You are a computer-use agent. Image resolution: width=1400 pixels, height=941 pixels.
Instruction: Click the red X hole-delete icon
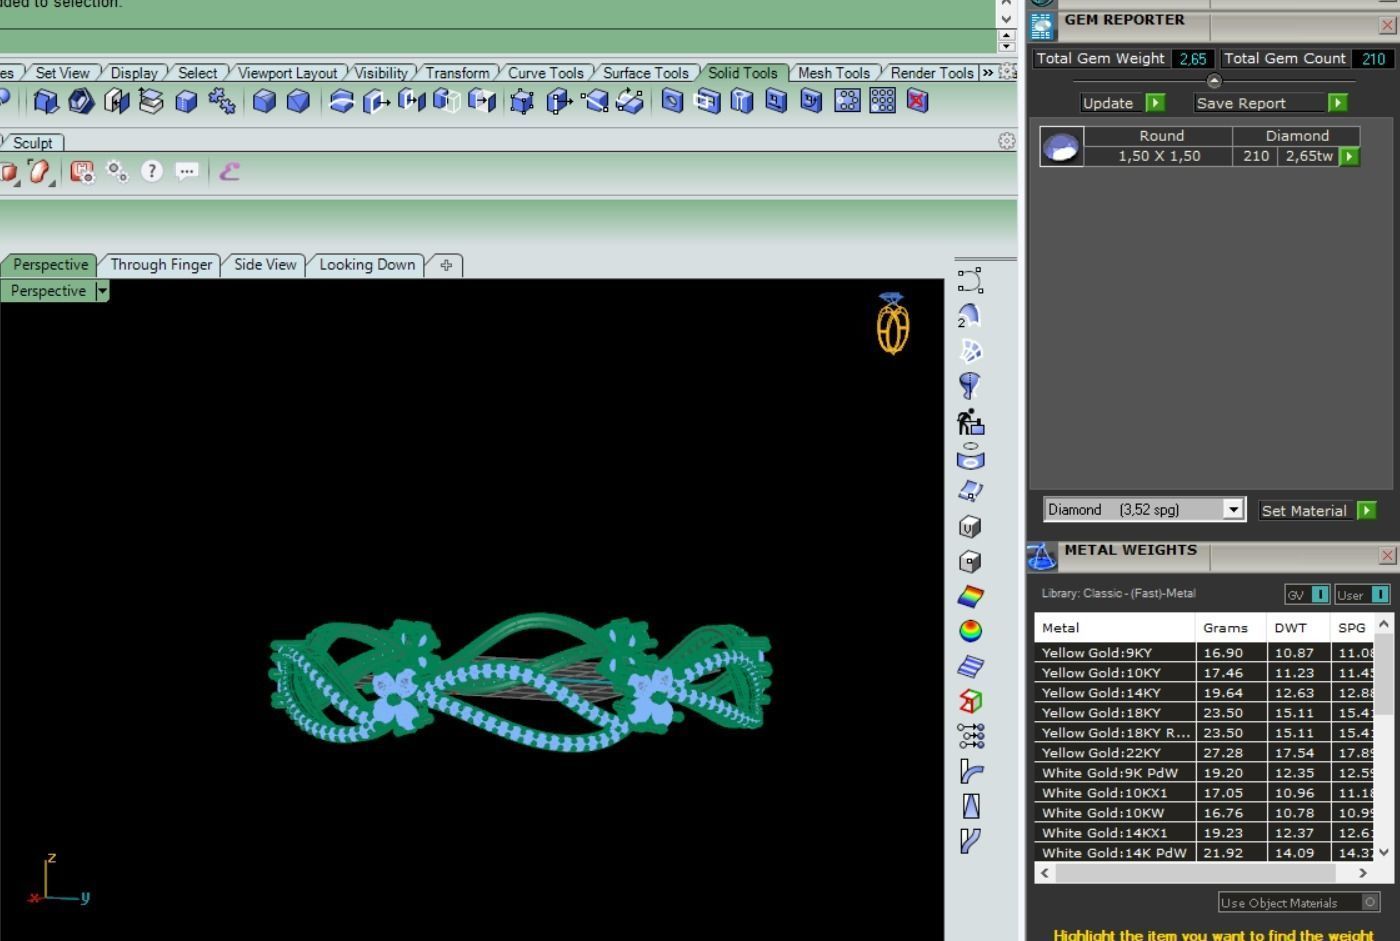917,100
